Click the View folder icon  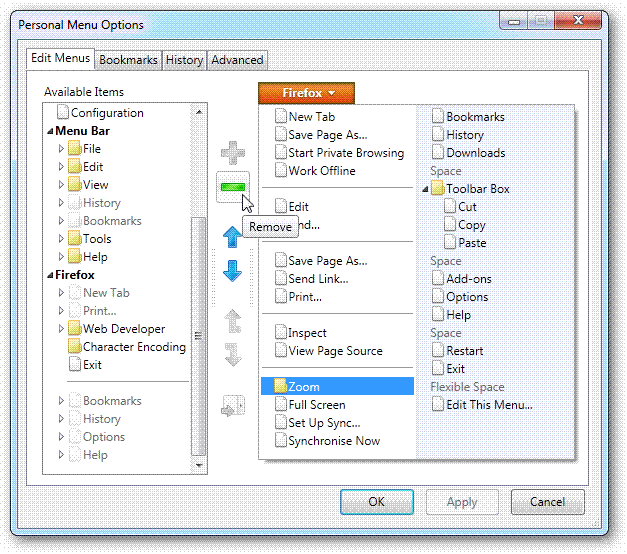pyautogui.click(x=75, y=184)
